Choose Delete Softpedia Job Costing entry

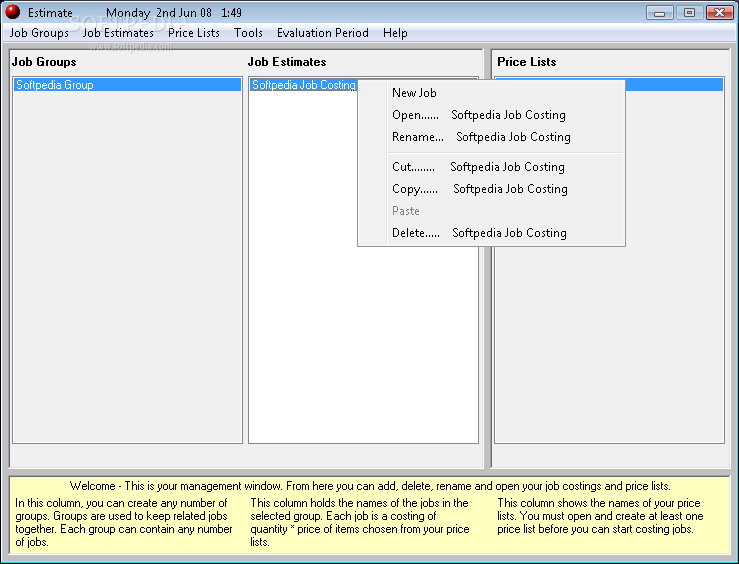point(492,233)
